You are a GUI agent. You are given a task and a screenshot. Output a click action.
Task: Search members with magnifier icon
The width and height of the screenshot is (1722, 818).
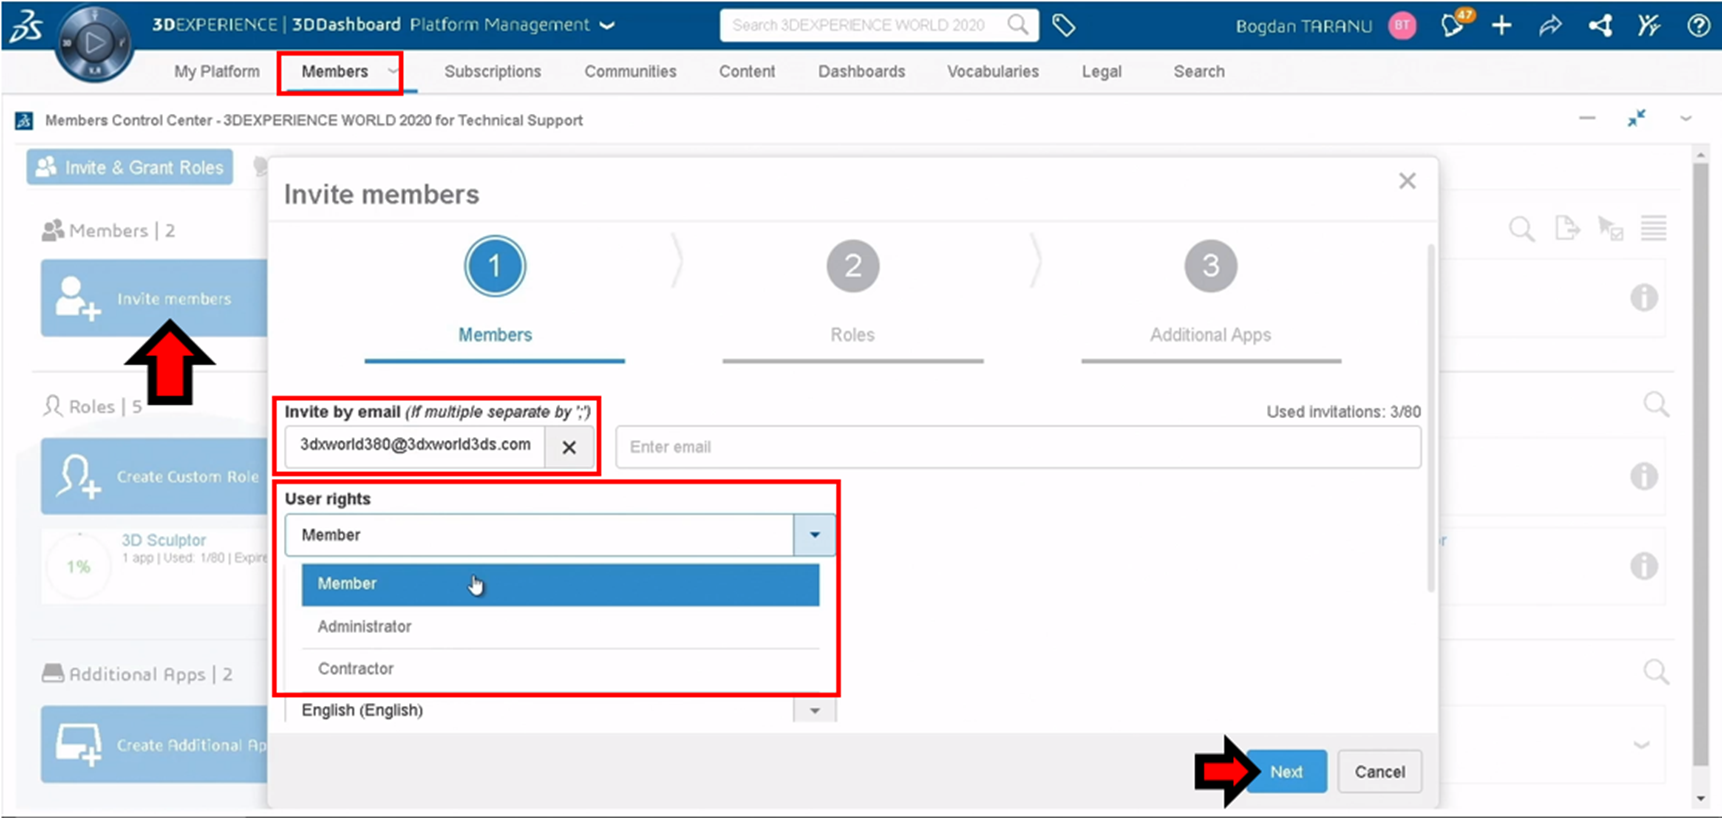pyautogui.click(x=1521, y=229)
